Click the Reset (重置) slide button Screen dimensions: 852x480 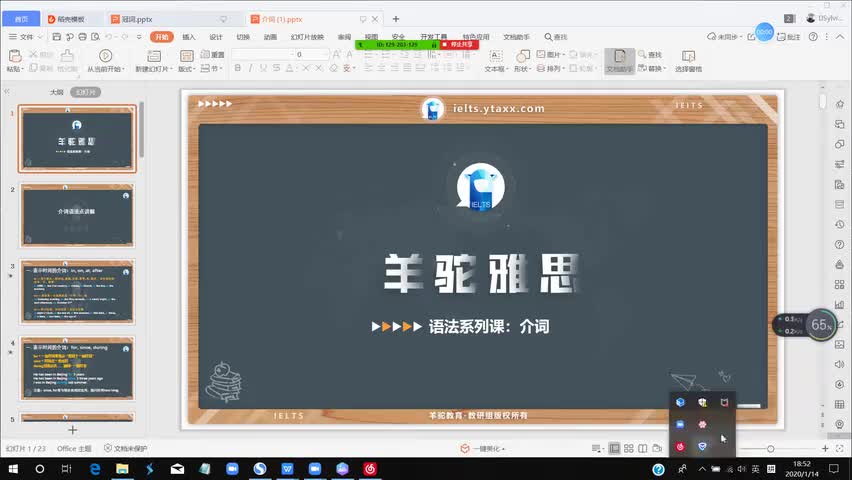tap(212, 54)
